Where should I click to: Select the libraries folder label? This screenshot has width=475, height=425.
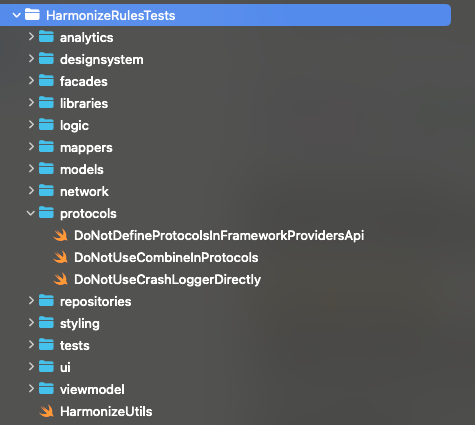tap(84, 103)
